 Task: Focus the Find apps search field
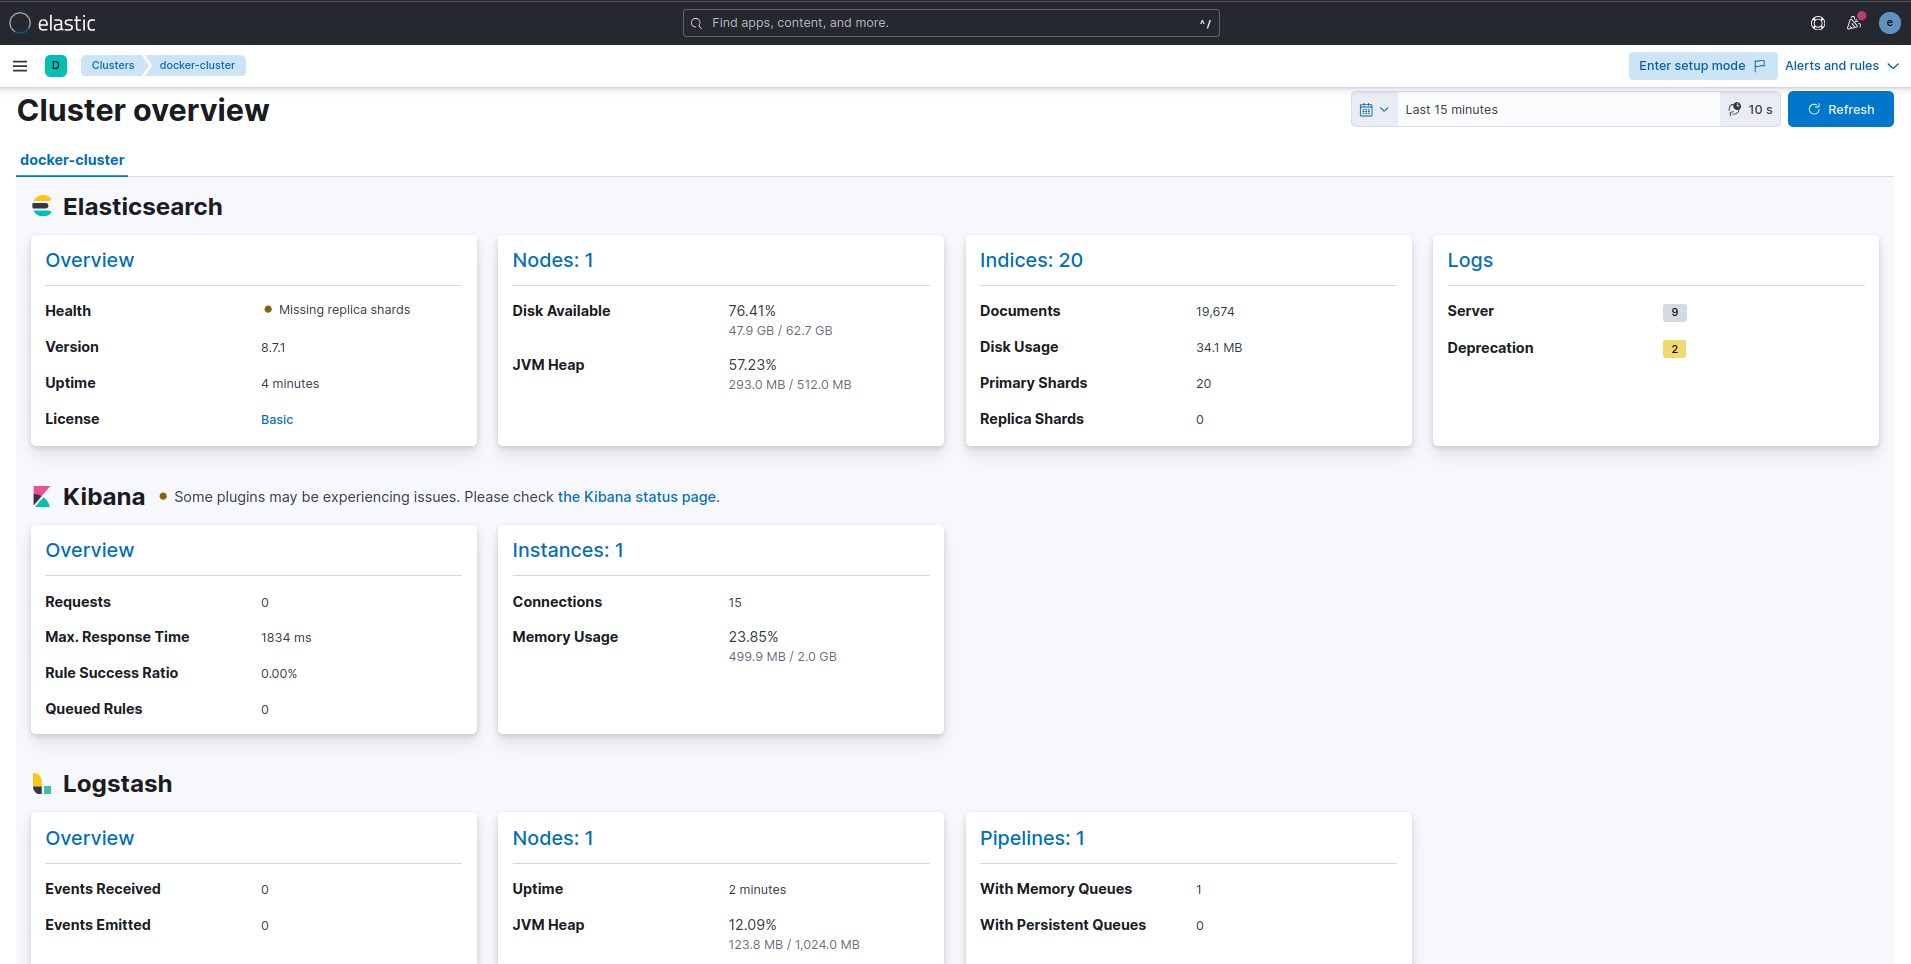pyautogui.click(x=950, y=23)
